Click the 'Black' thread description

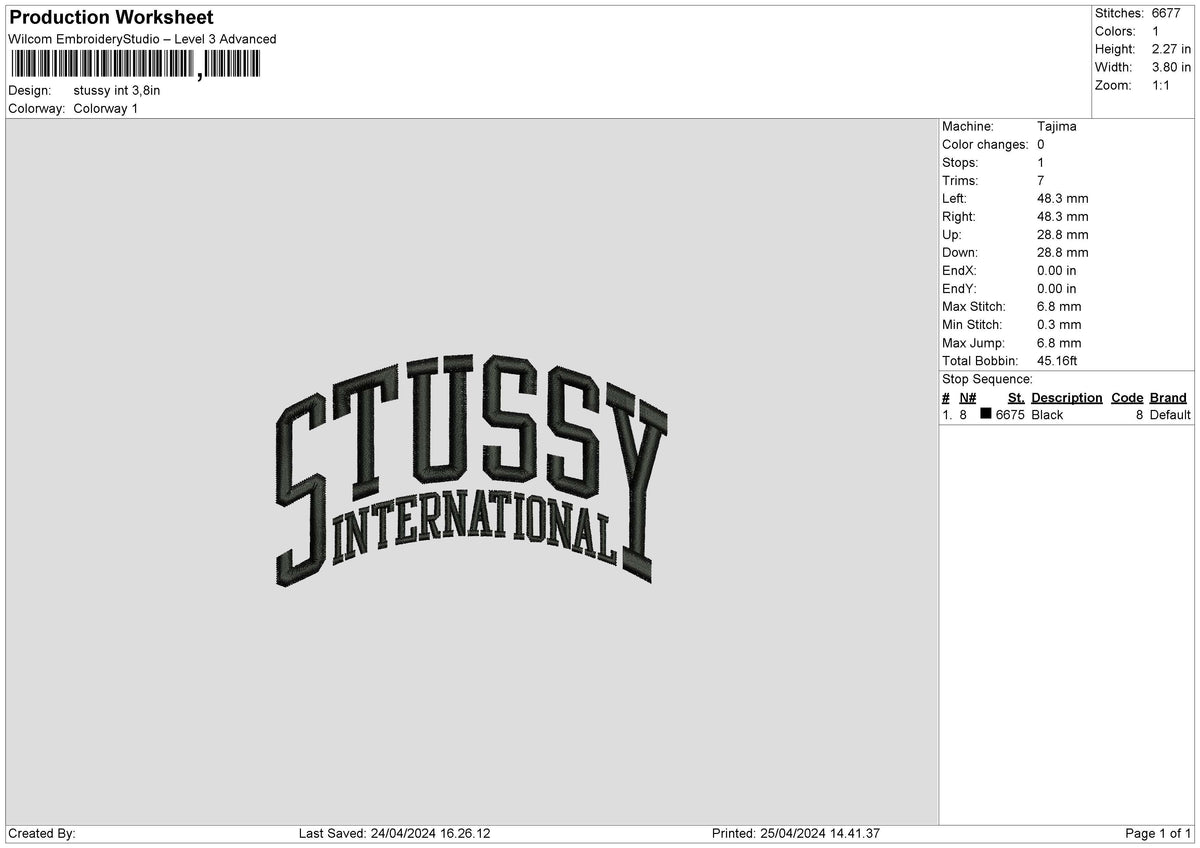(1047, 415)
